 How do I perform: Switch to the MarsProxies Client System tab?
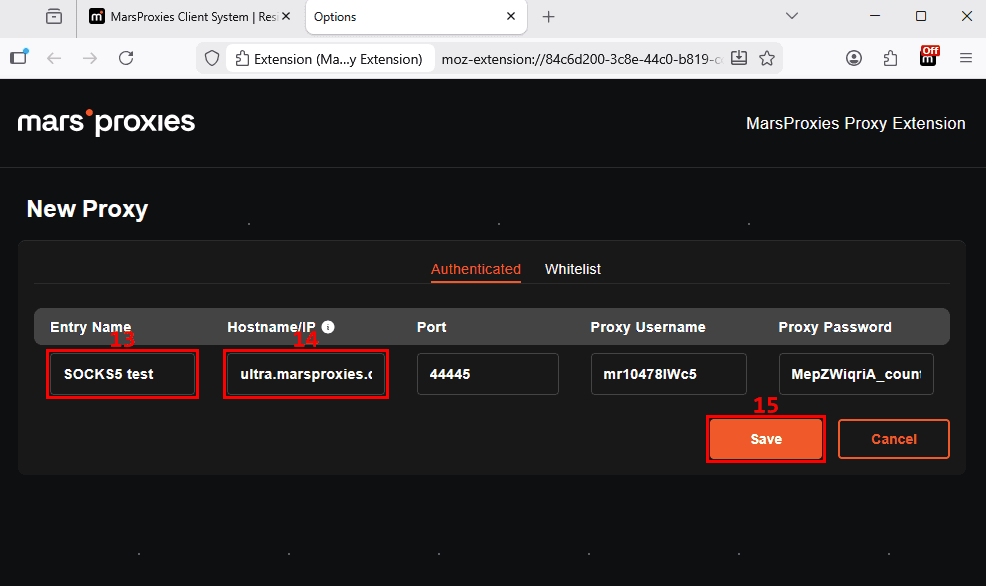coord(189,17)
